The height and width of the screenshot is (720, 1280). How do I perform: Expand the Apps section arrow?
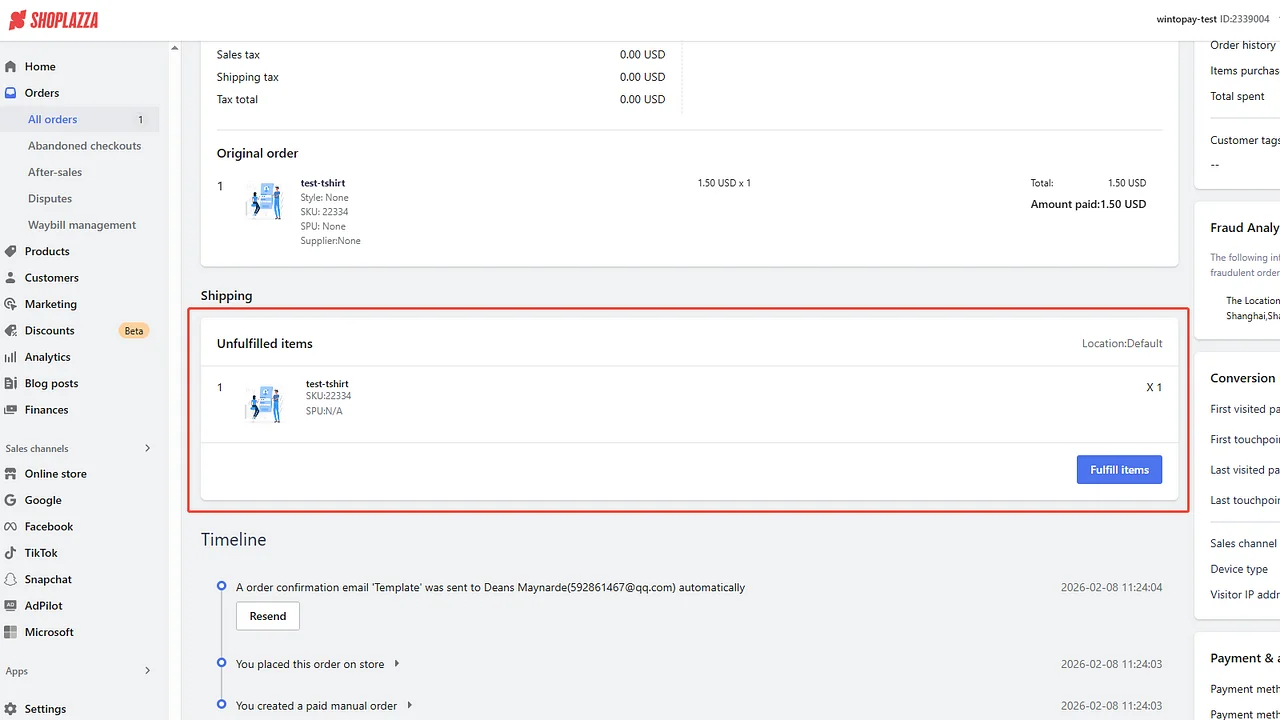[x=147, y=671]
